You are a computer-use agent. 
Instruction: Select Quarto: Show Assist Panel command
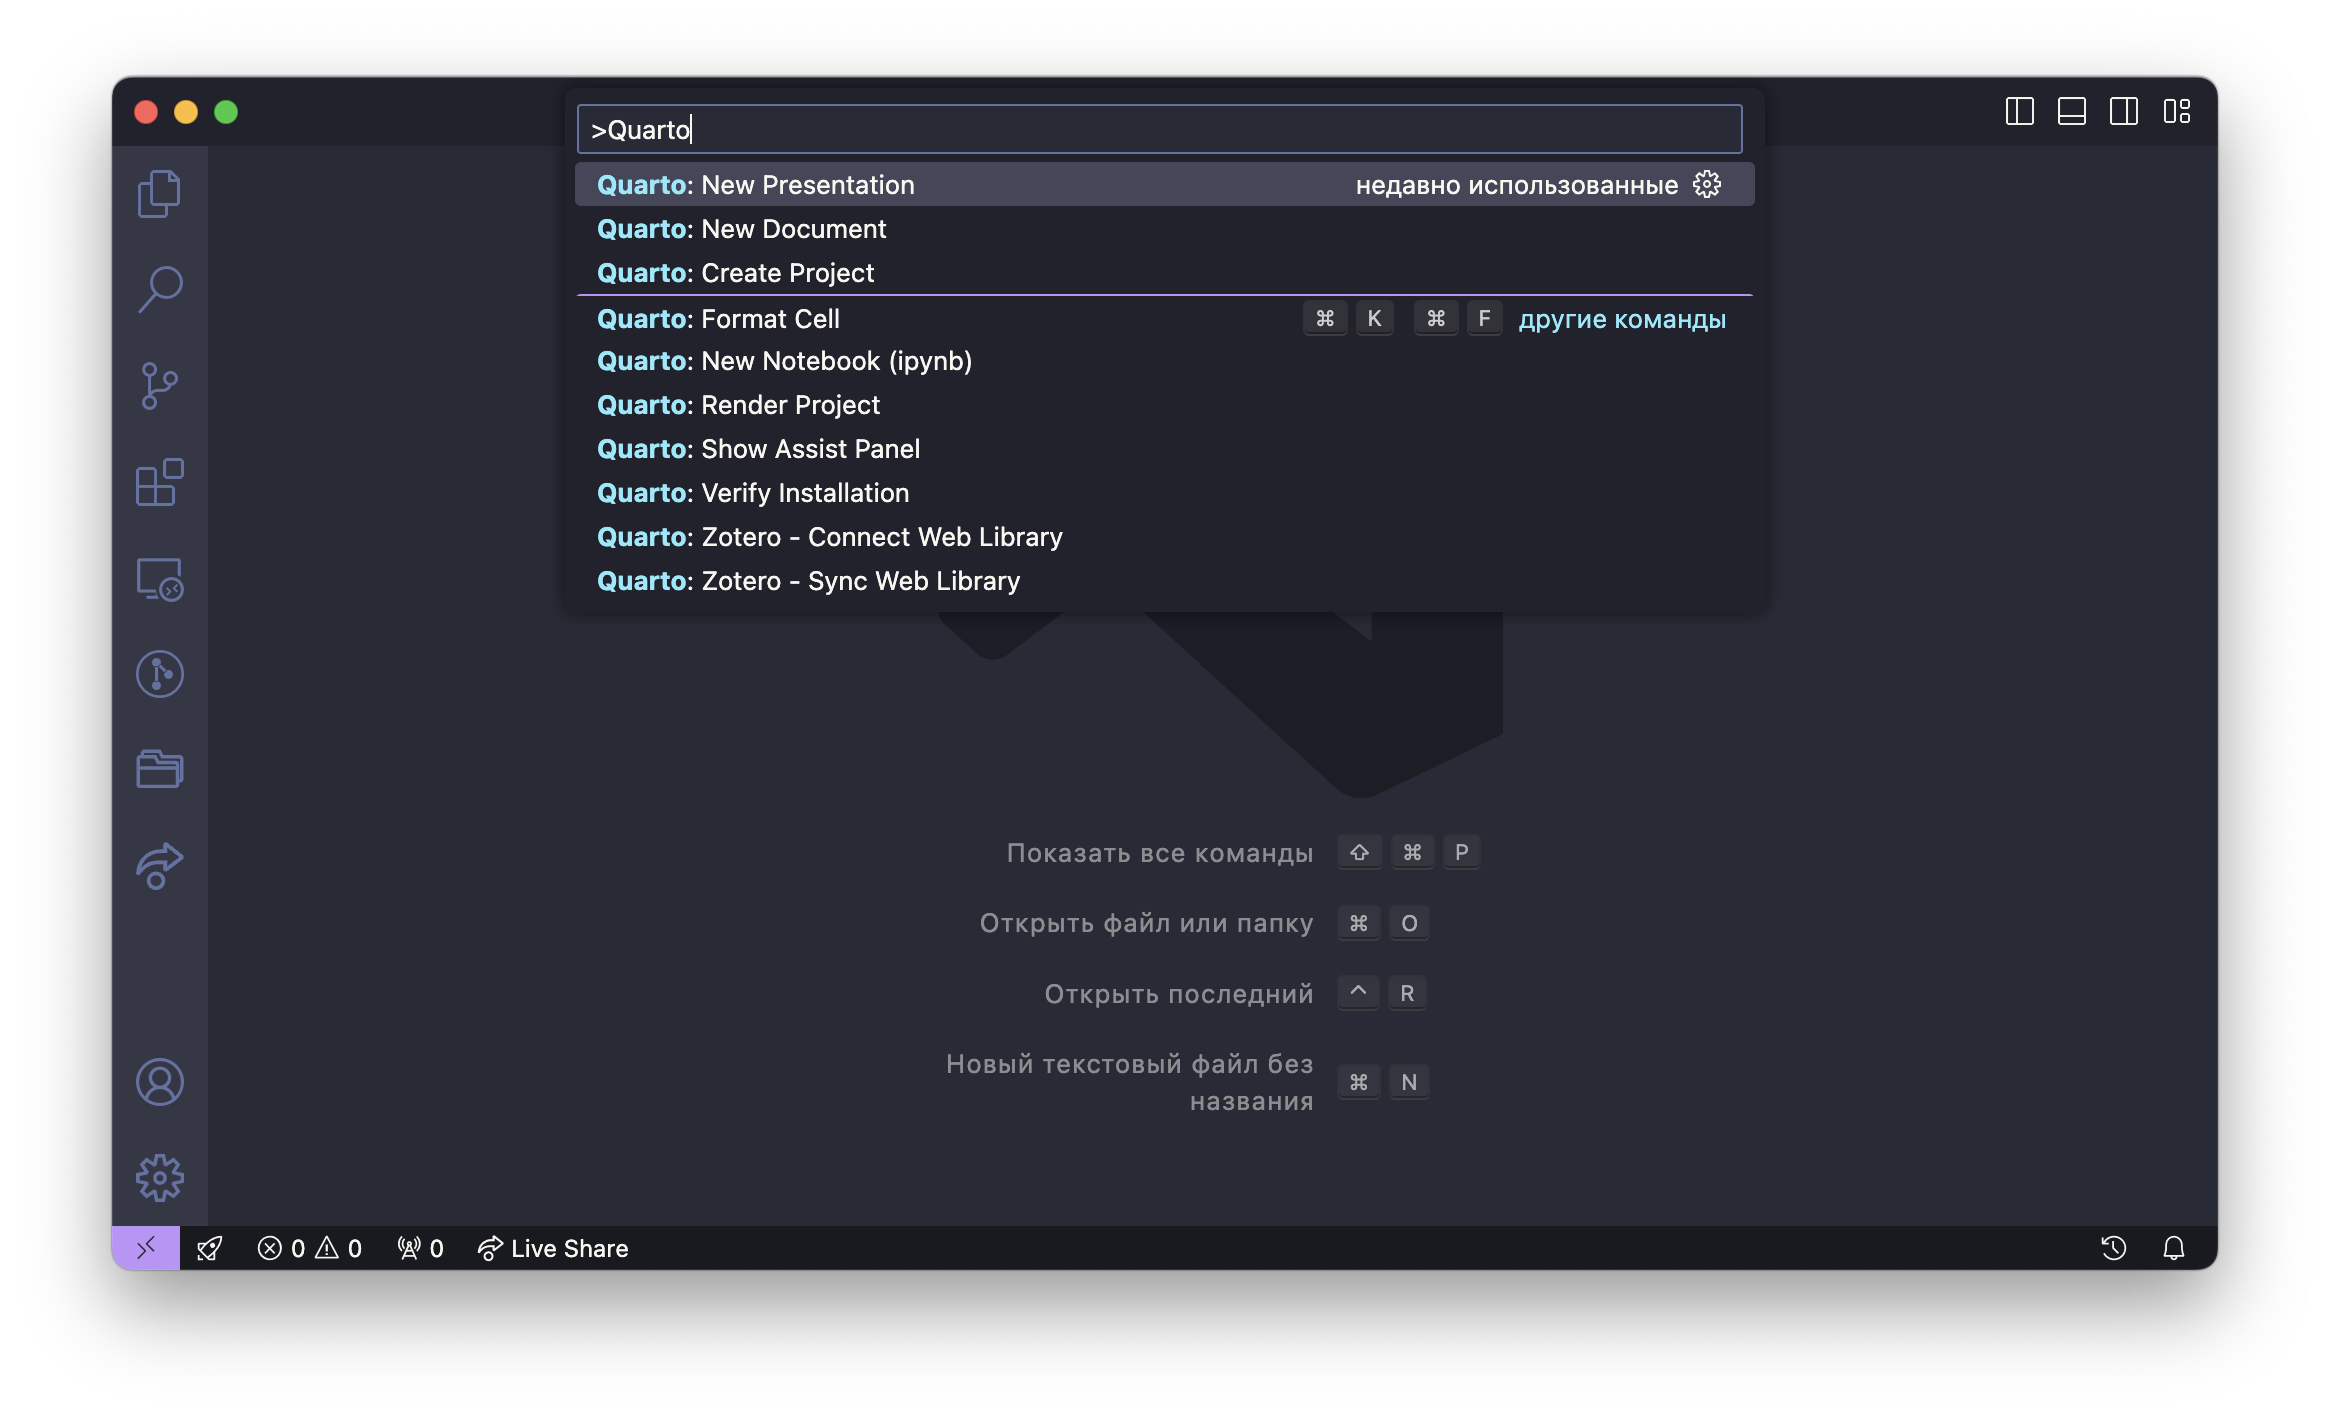1164,449
